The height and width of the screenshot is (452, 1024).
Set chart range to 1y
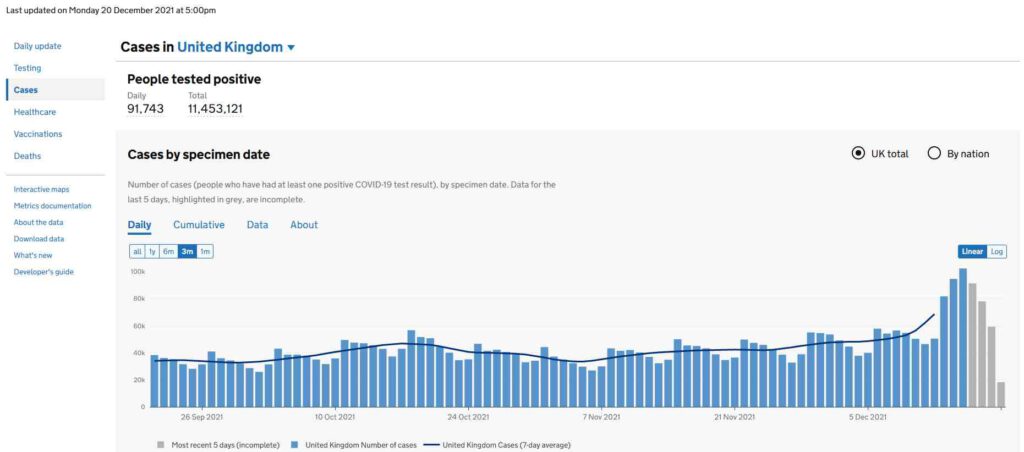152,251
